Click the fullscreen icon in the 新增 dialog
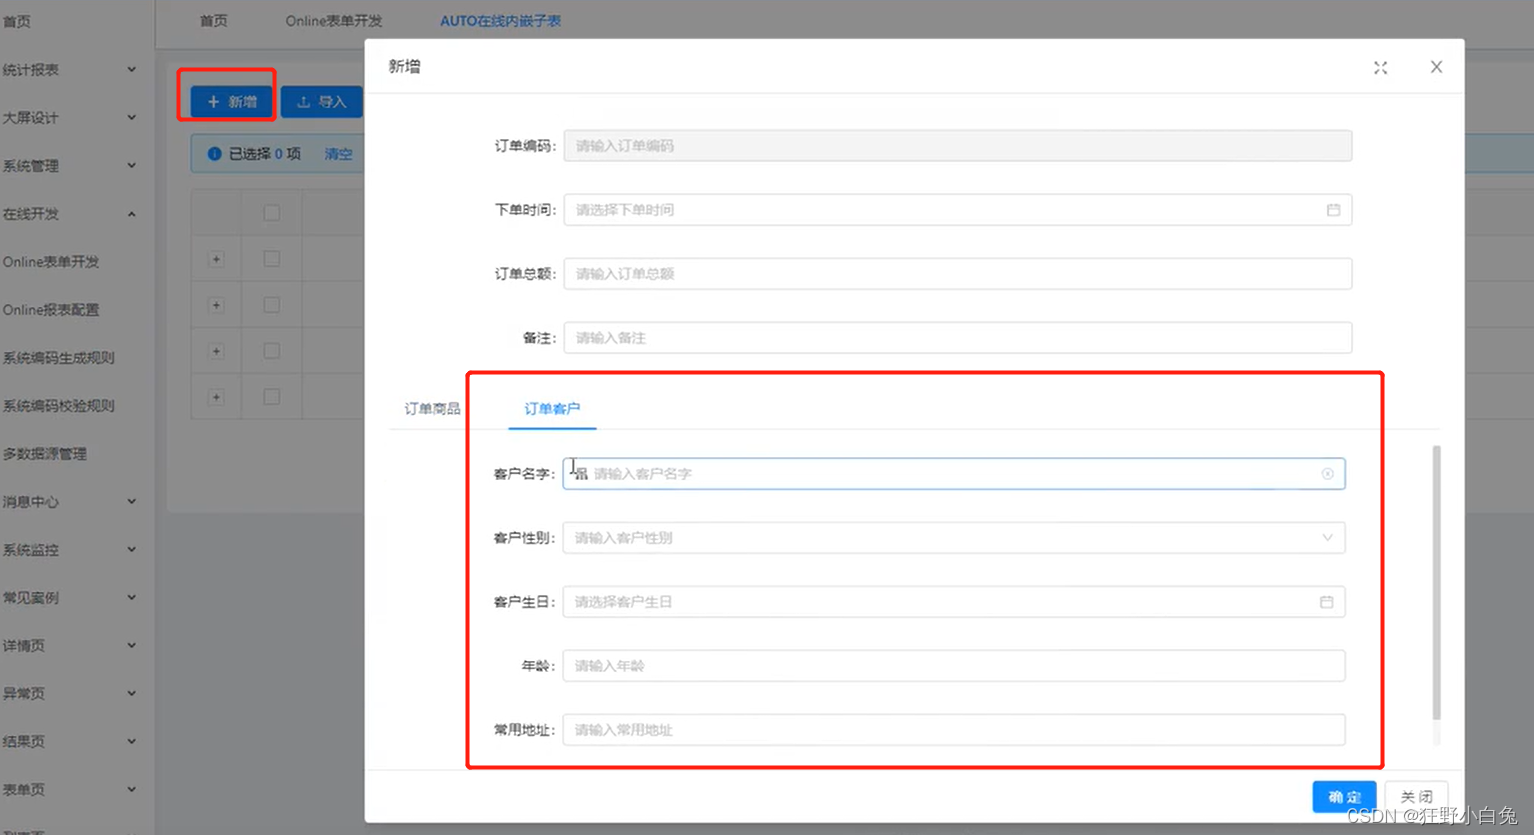Image resolution: width=1534 pixels, height=835 pixels. click(x=1380, y=67)
